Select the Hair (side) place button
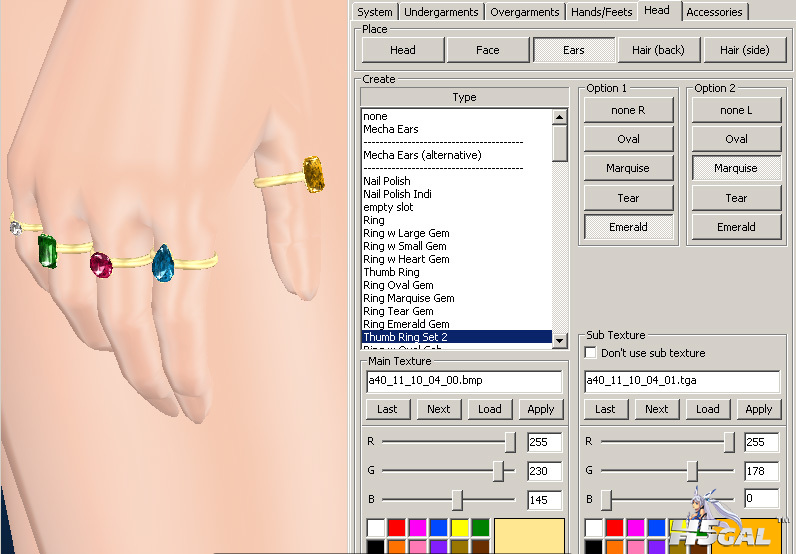796x554 pixels. [745, 50]
